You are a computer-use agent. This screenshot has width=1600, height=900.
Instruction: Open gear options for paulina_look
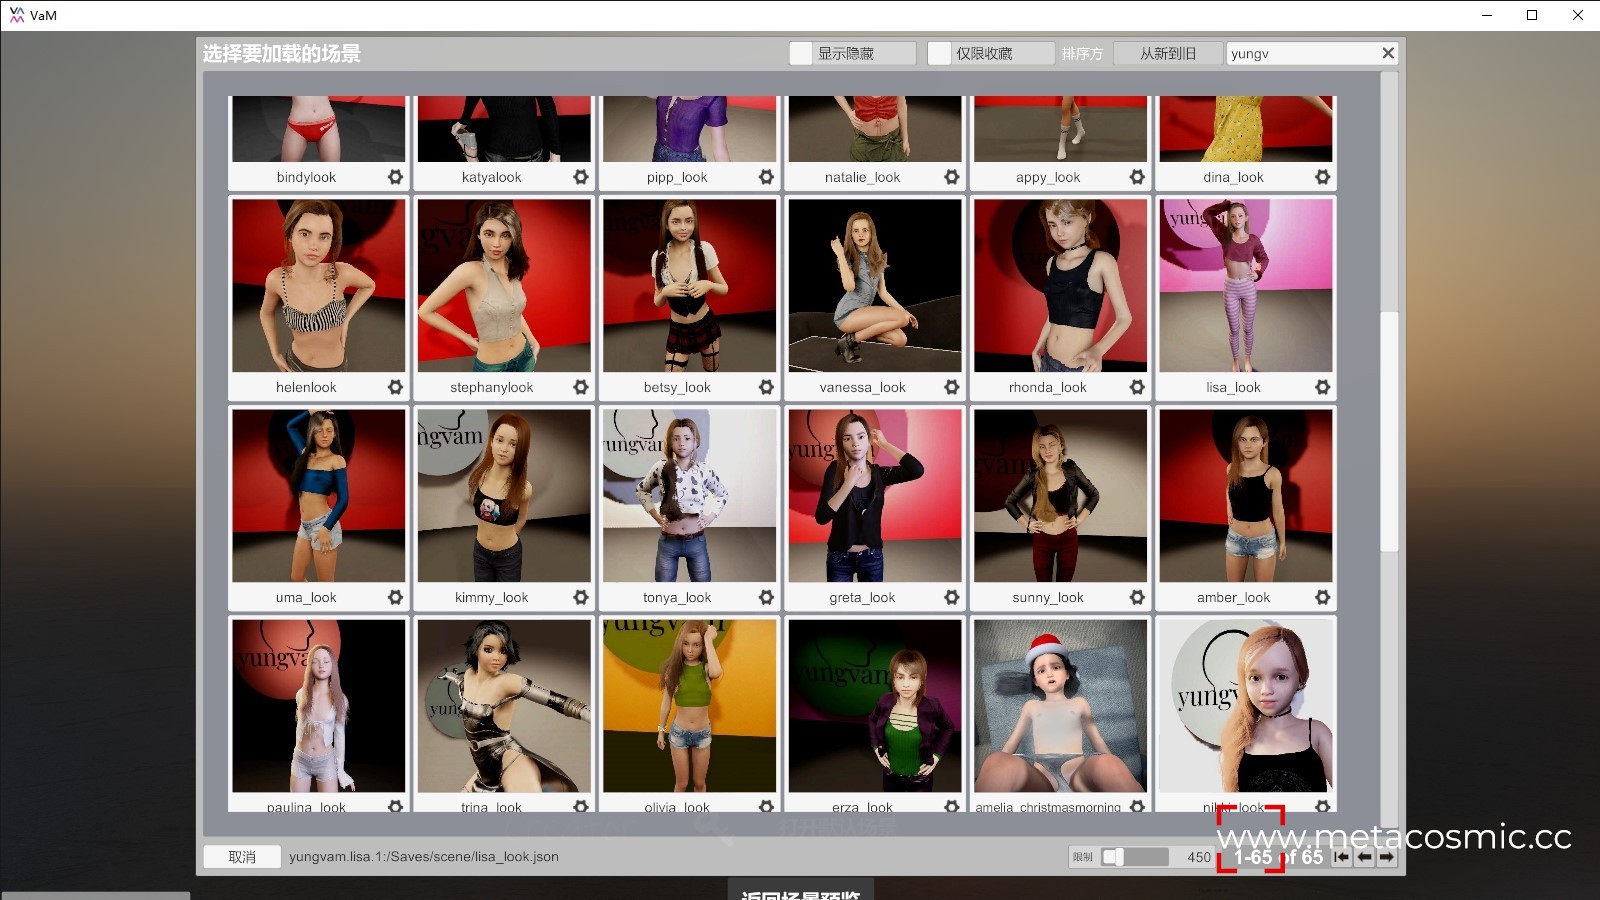pos(395,806)
